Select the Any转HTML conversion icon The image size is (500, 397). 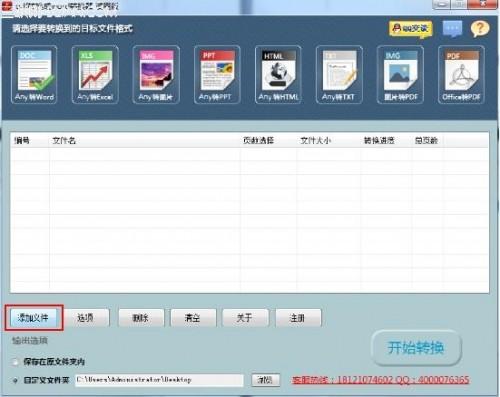278,75
